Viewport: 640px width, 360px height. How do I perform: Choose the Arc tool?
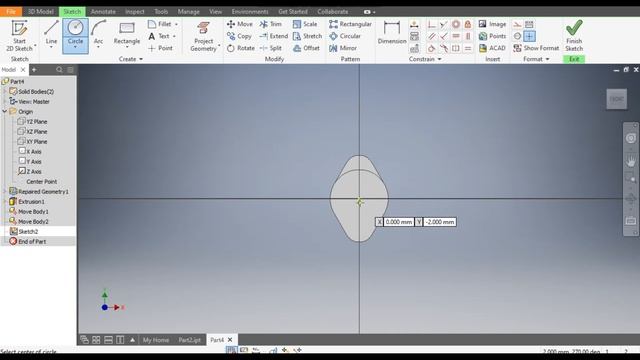pos(98,32)
